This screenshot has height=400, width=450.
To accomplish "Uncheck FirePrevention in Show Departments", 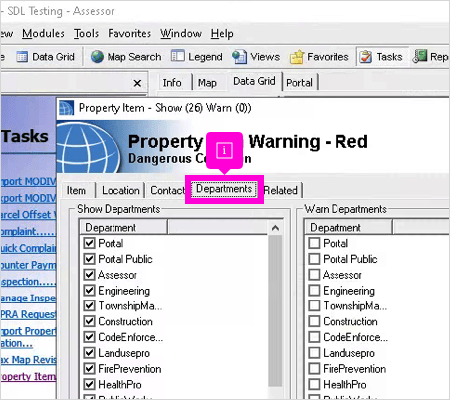I will pyautogui.click(x=89, y=369).
